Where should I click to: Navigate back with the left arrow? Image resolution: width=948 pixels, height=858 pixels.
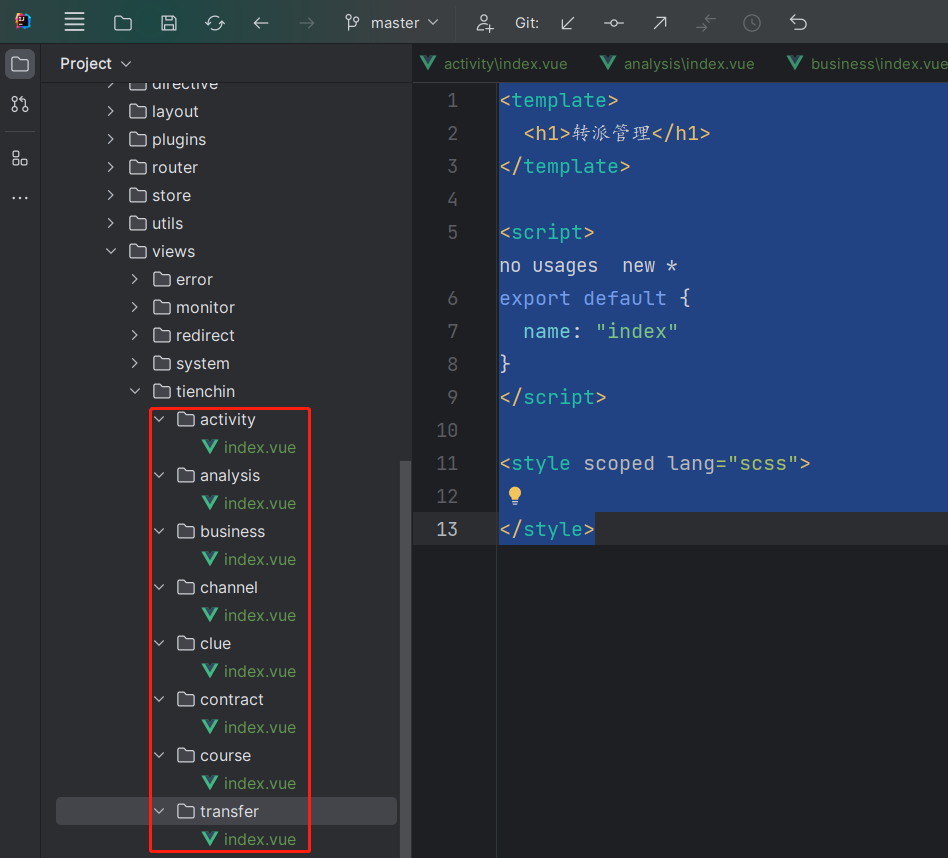point(261,23)
